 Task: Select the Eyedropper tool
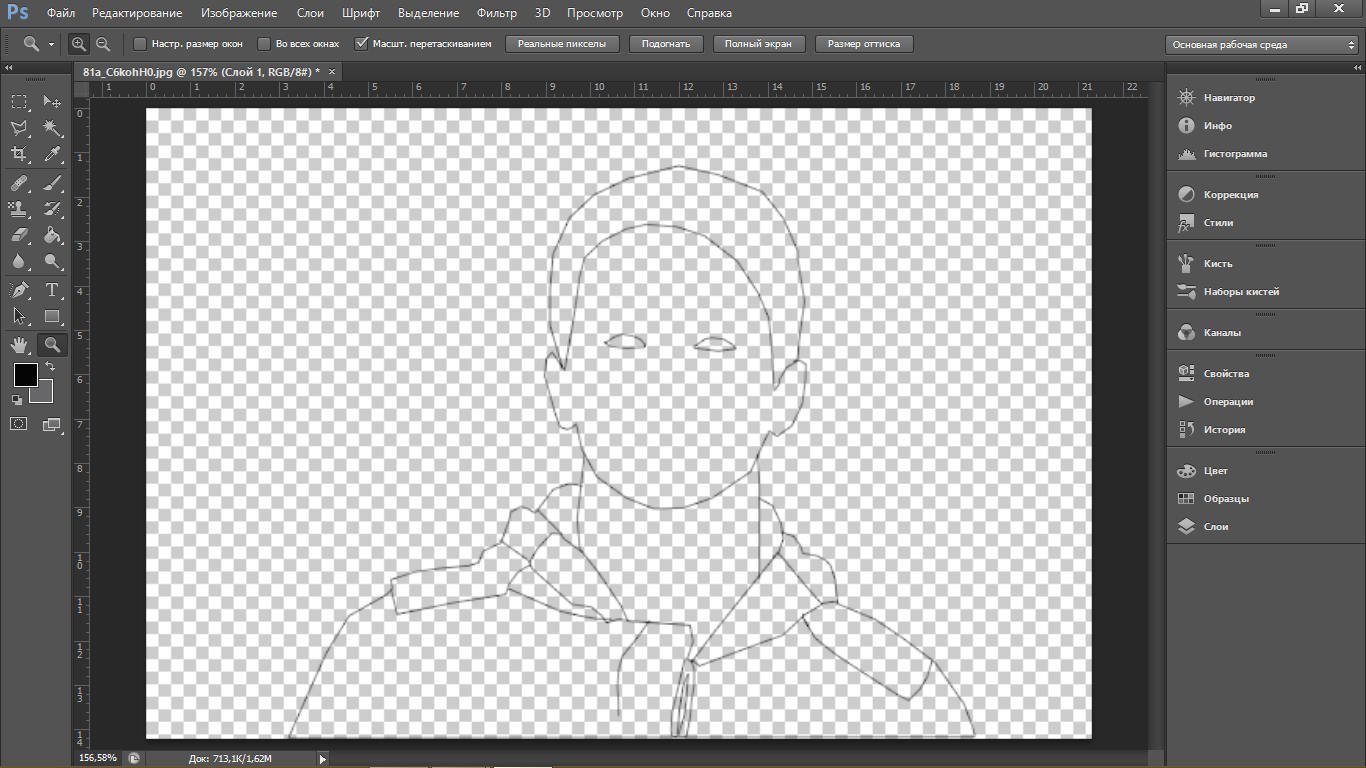coord(52,154)
